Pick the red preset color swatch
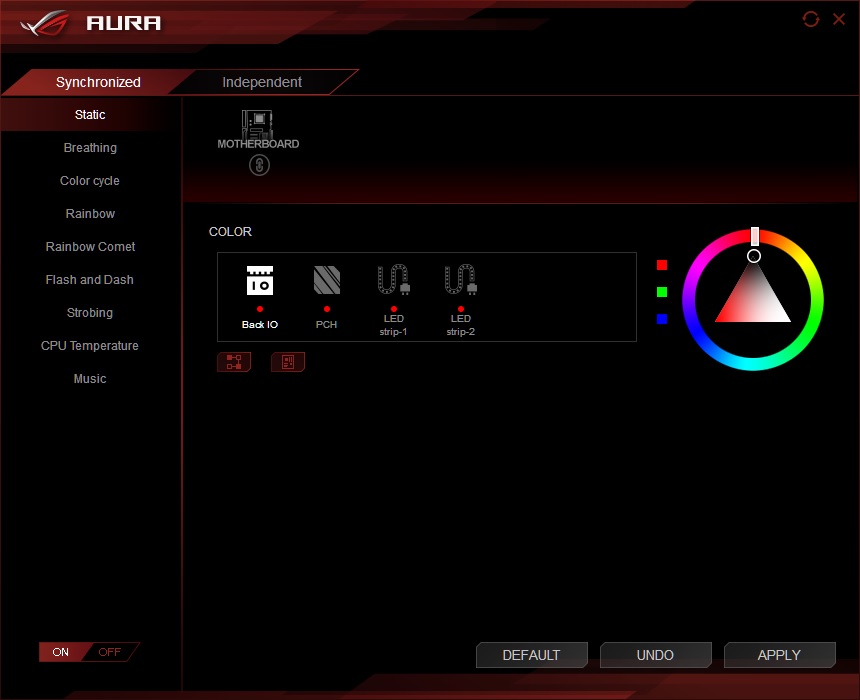Viewport: 860px width, 700px height. pos(662,265)
